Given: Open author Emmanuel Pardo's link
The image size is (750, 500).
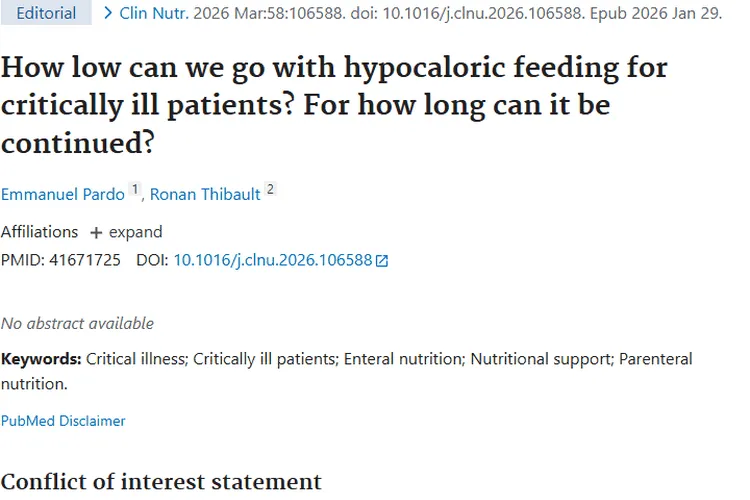Looking at the screenshot, I should pos(63,194).
